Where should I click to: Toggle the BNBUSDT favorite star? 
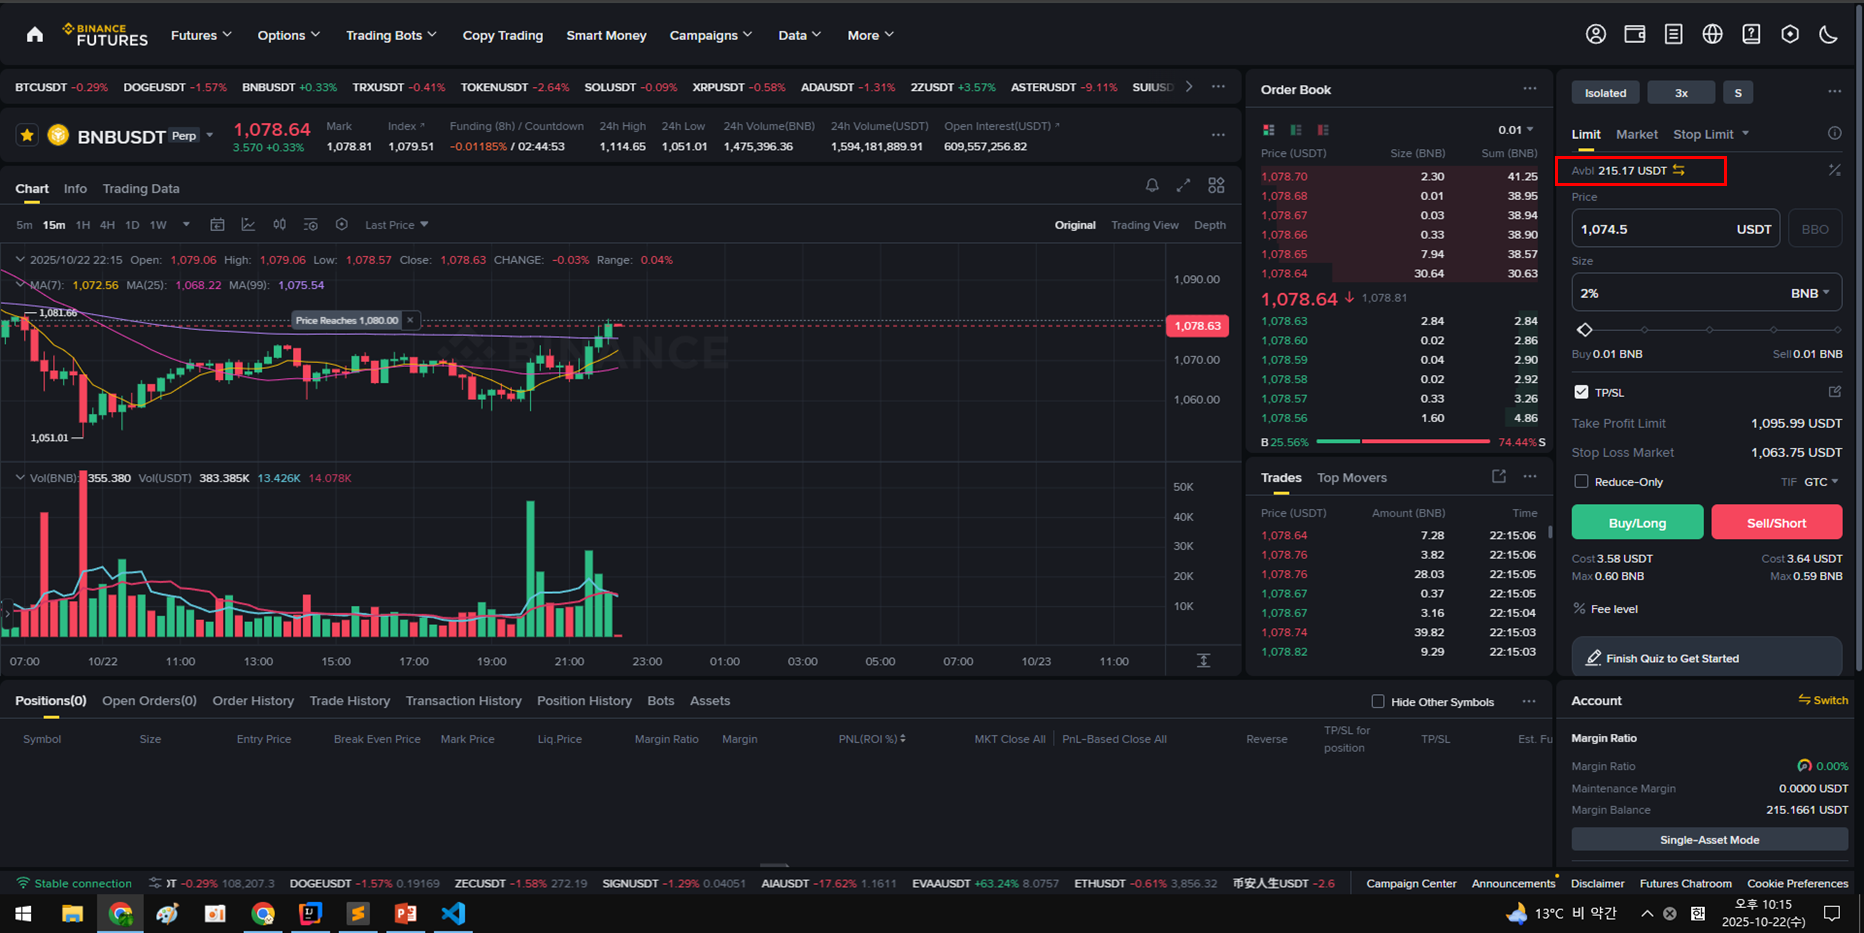27,135
